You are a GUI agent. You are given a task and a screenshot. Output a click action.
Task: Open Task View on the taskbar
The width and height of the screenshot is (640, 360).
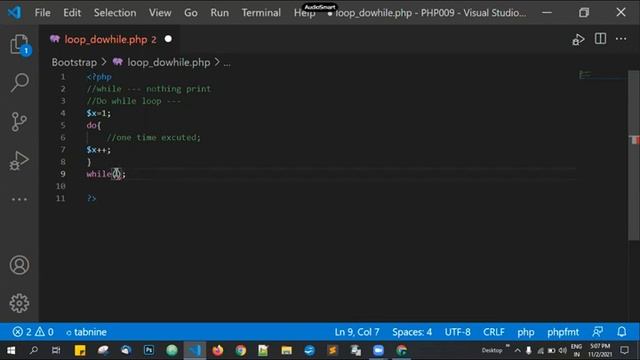pos(56,350)
